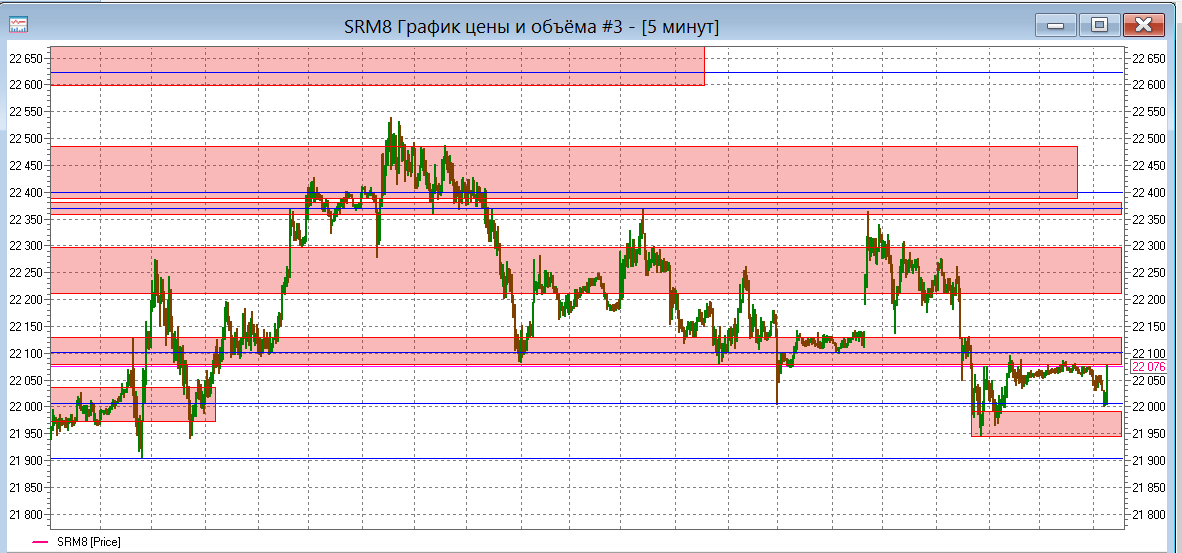
Task: Click the candlestick peak near 22 540
Action: pyautogui.click(x=390, y=119)
